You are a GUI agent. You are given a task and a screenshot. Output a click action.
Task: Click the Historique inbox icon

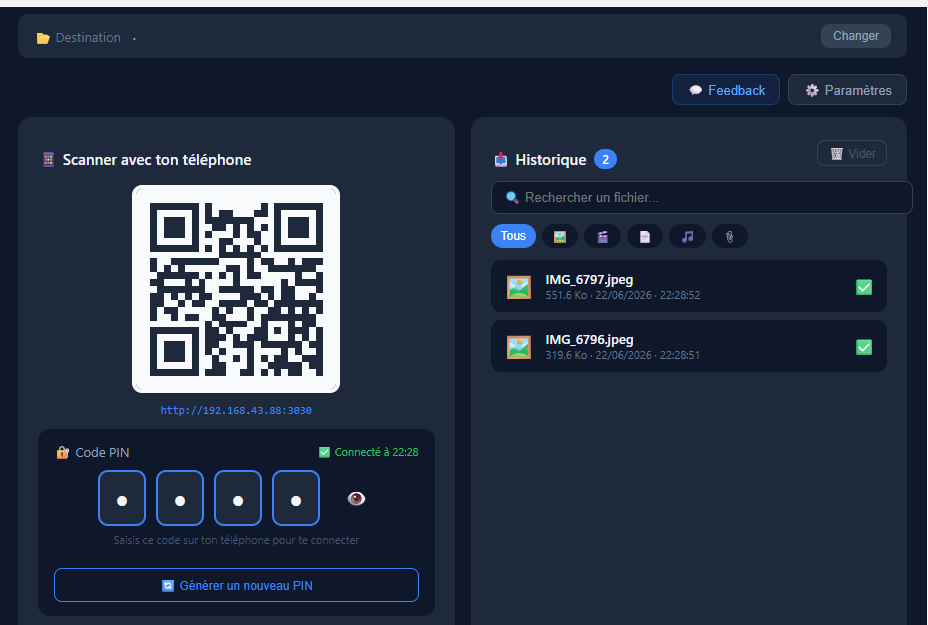tap(501, 160)
